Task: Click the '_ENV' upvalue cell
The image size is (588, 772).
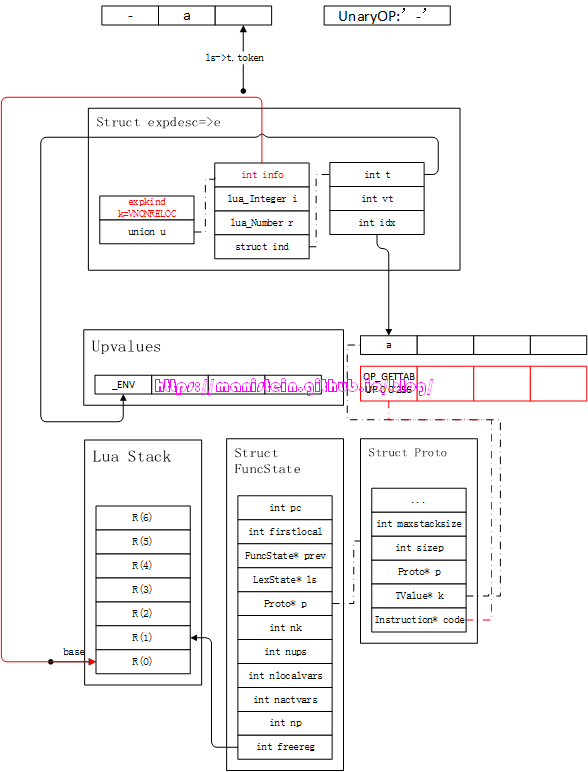Action: [x=123, y=385]
